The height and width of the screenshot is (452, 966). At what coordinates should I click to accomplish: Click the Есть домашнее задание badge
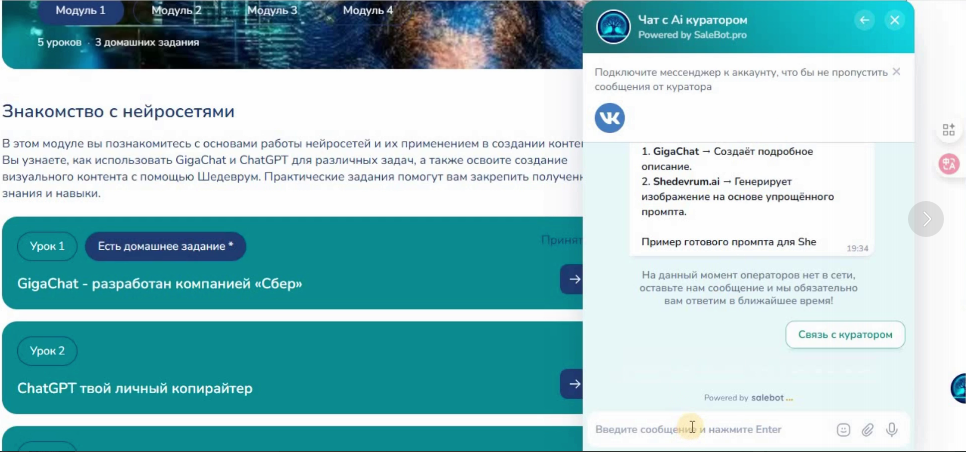166,246
